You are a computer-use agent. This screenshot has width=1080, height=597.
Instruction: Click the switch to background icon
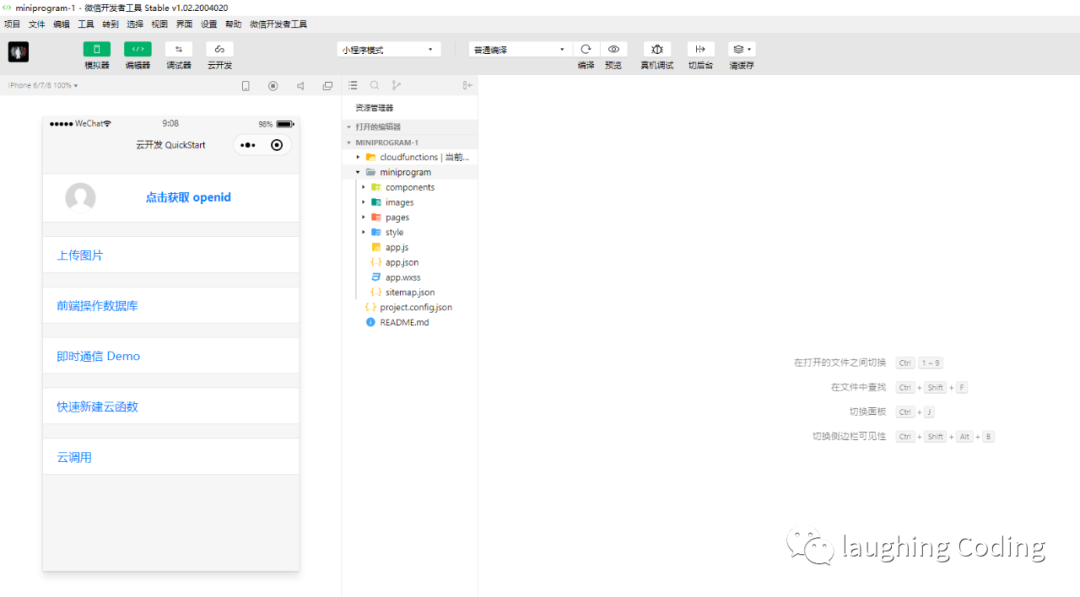700,49
